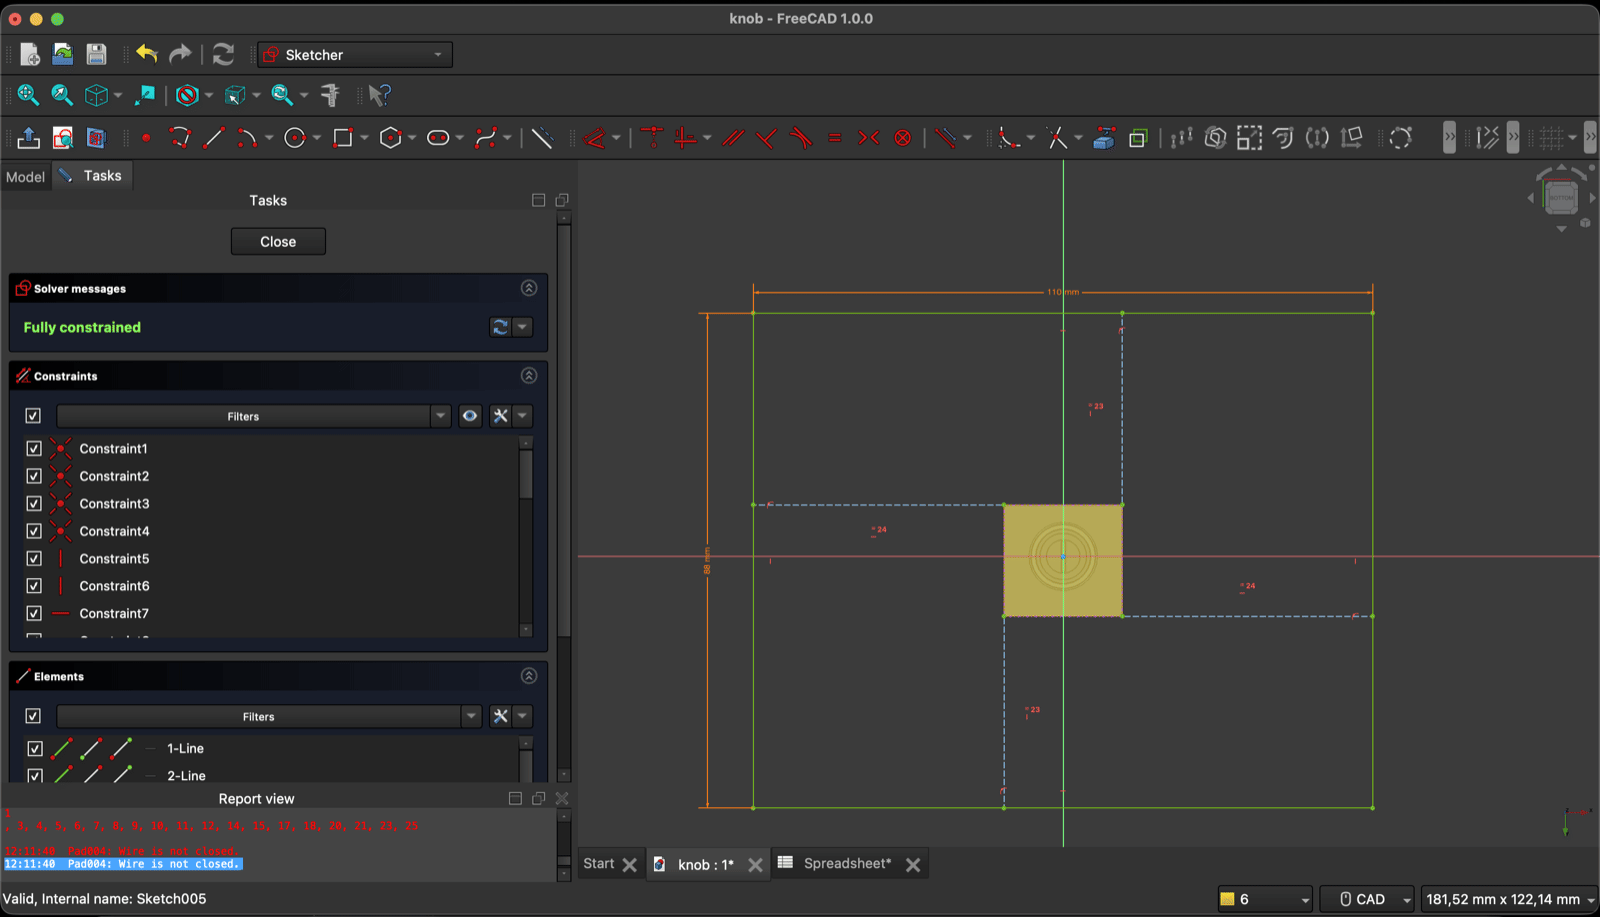Select the 2-Line element row
Image resolution: width=1600 pixels, height=917 pixels.
coord(186,775)
